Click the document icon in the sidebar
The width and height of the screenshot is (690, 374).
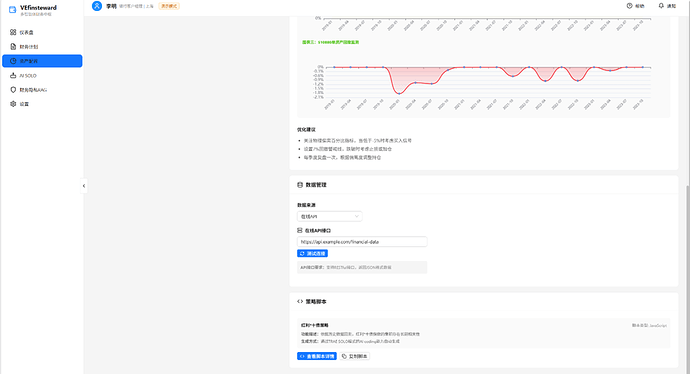pos(13,46)
